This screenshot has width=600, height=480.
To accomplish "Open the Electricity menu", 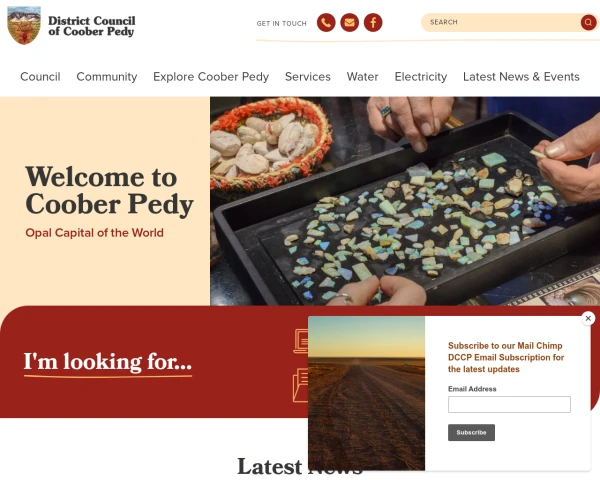I will [421, 77].
